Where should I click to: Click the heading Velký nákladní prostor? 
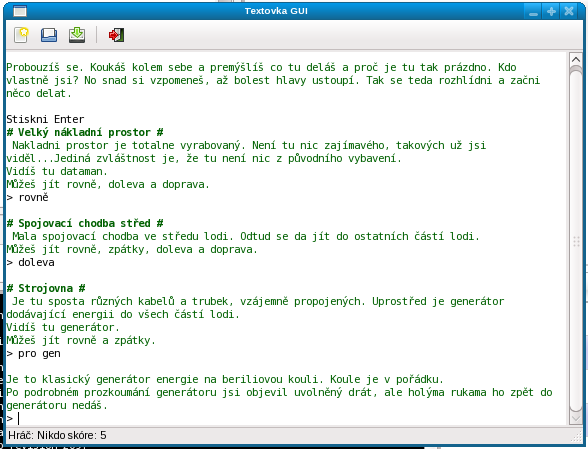(85, 132)
